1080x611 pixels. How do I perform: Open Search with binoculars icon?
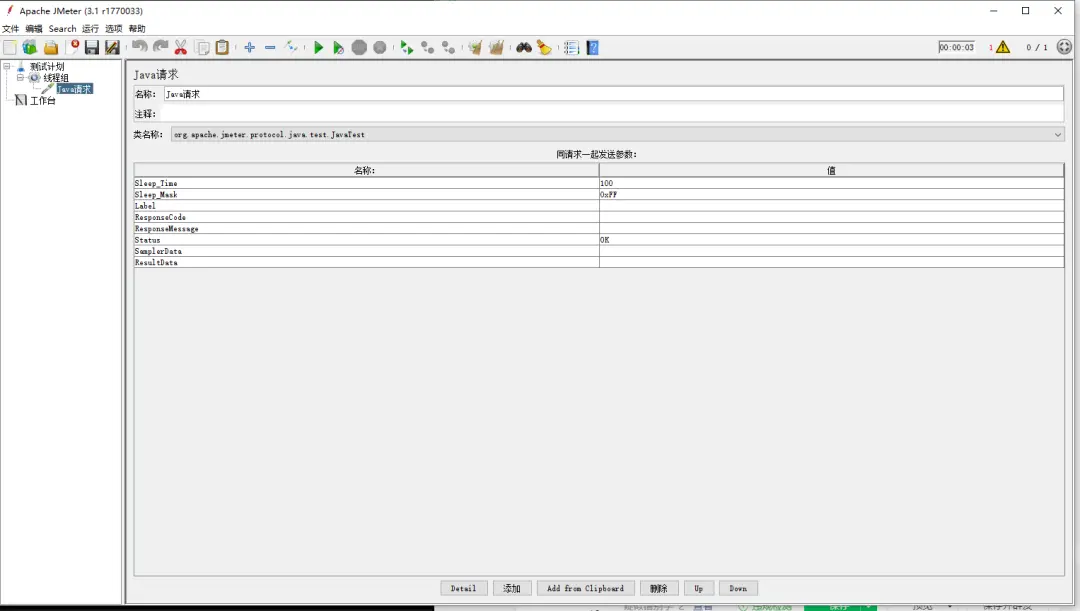pyautogui.click(x=524, y=48)
